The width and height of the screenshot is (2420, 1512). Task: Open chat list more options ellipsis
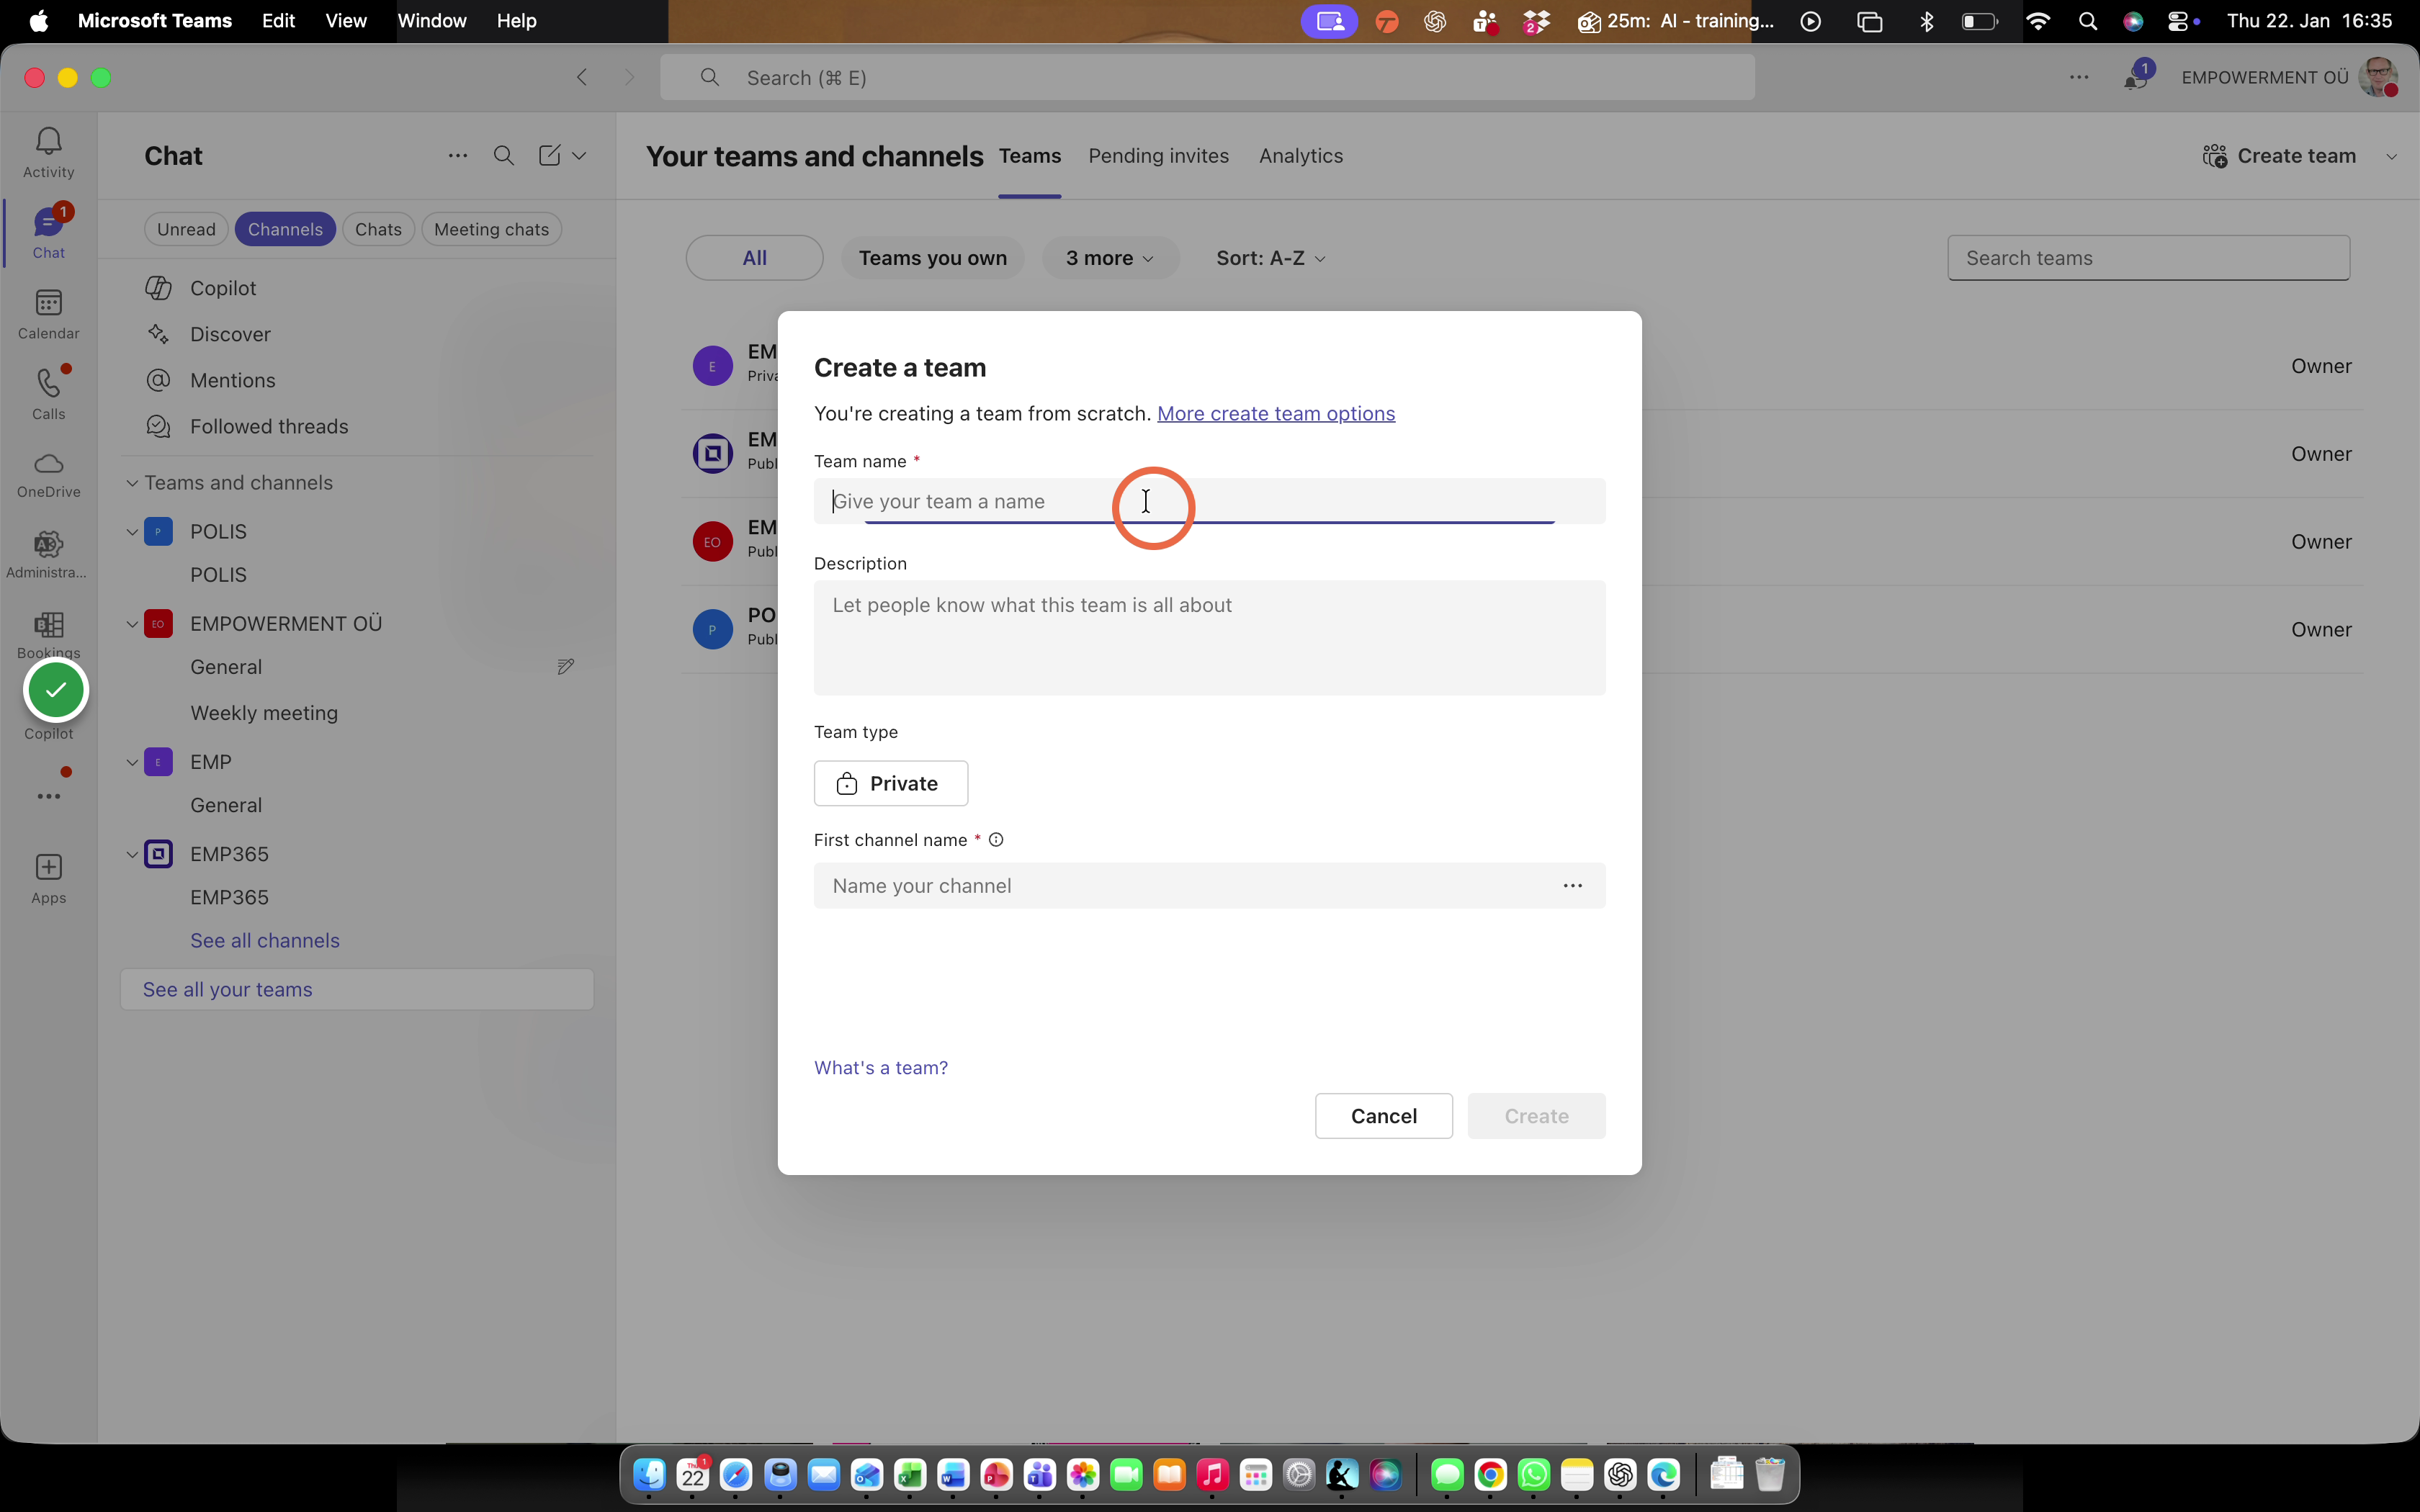[457, 156]
